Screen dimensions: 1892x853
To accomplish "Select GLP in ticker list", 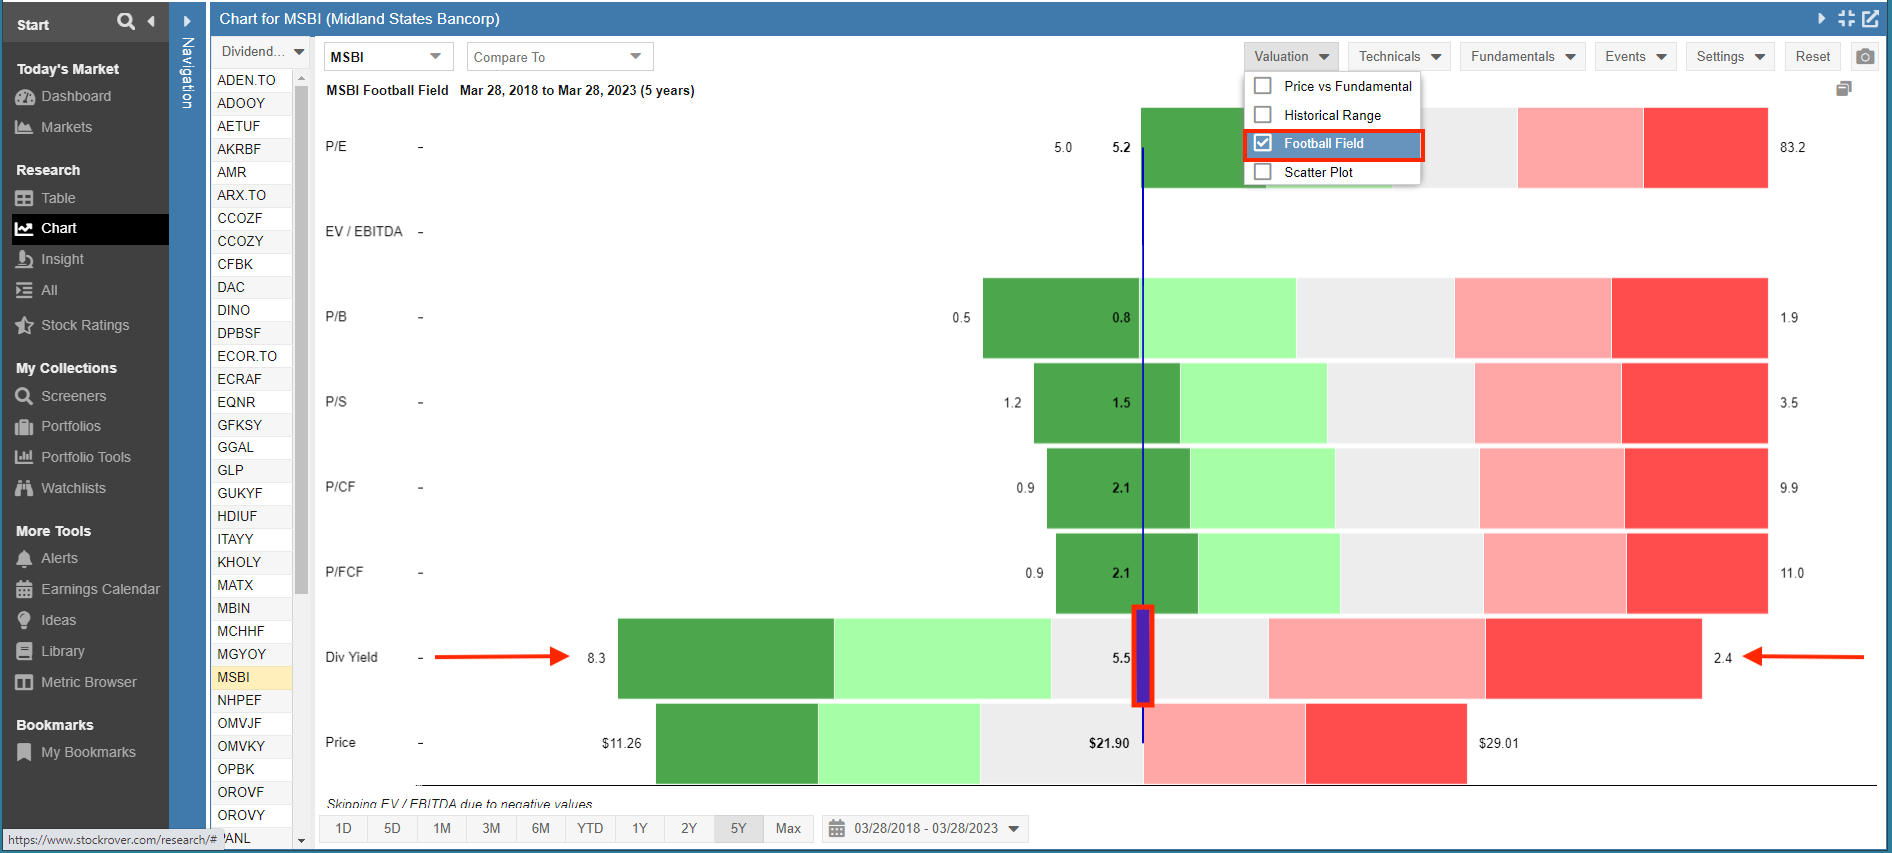I will click(x=252, y=470).
